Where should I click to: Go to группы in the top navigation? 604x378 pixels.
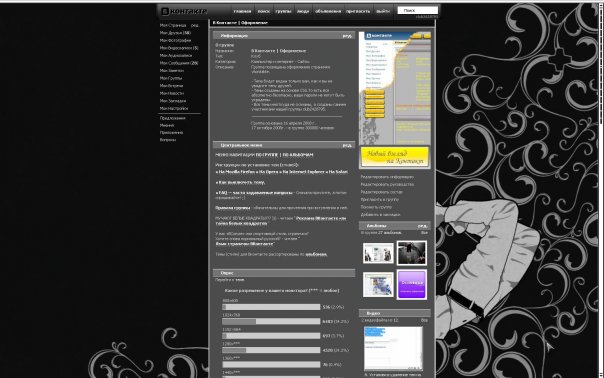(x=283, y=12)
